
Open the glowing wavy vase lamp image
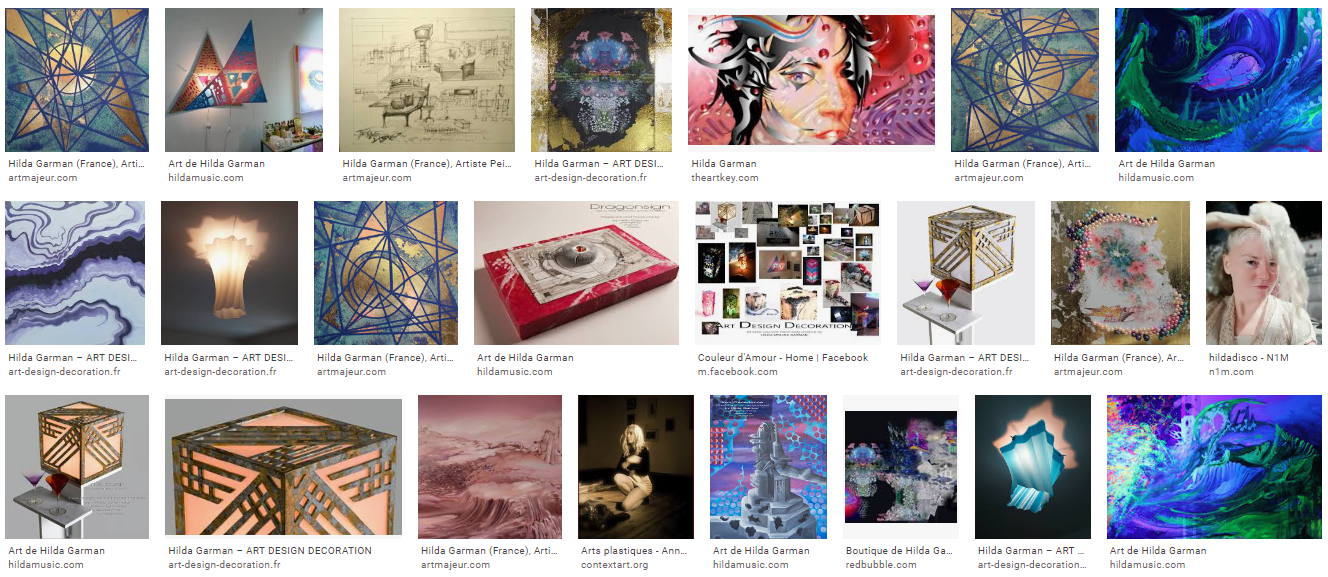point(229,273)
